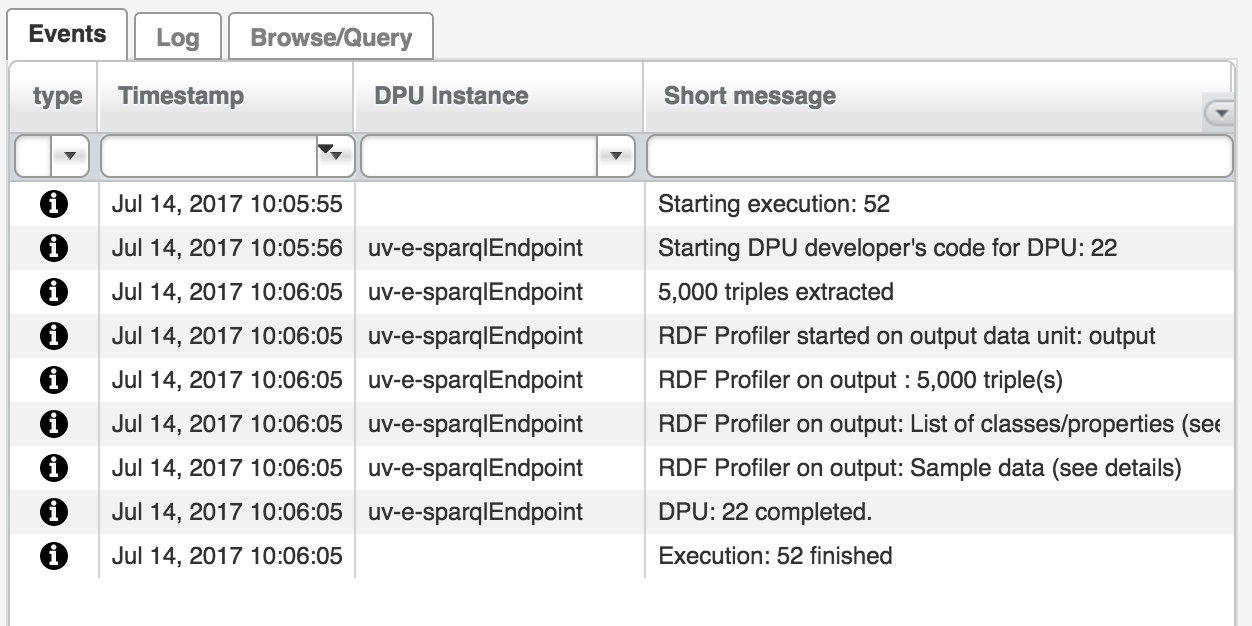The height and width of the screenshot is (626, 1252).
Task: Expand the DPU Instance filter dropdown
Action: (615, 156)
